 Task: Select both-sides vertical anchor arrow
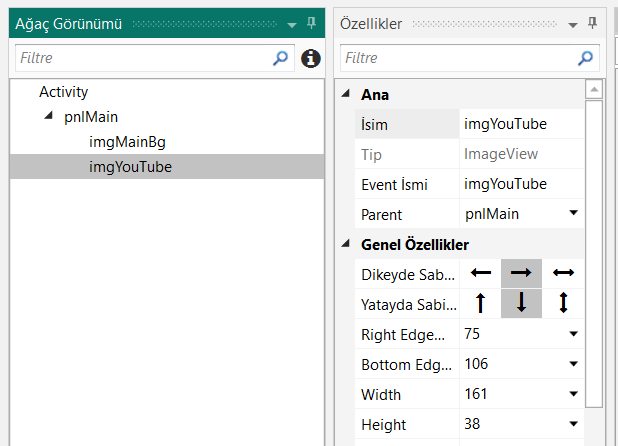pyautogui.click(x=563, y=303)
